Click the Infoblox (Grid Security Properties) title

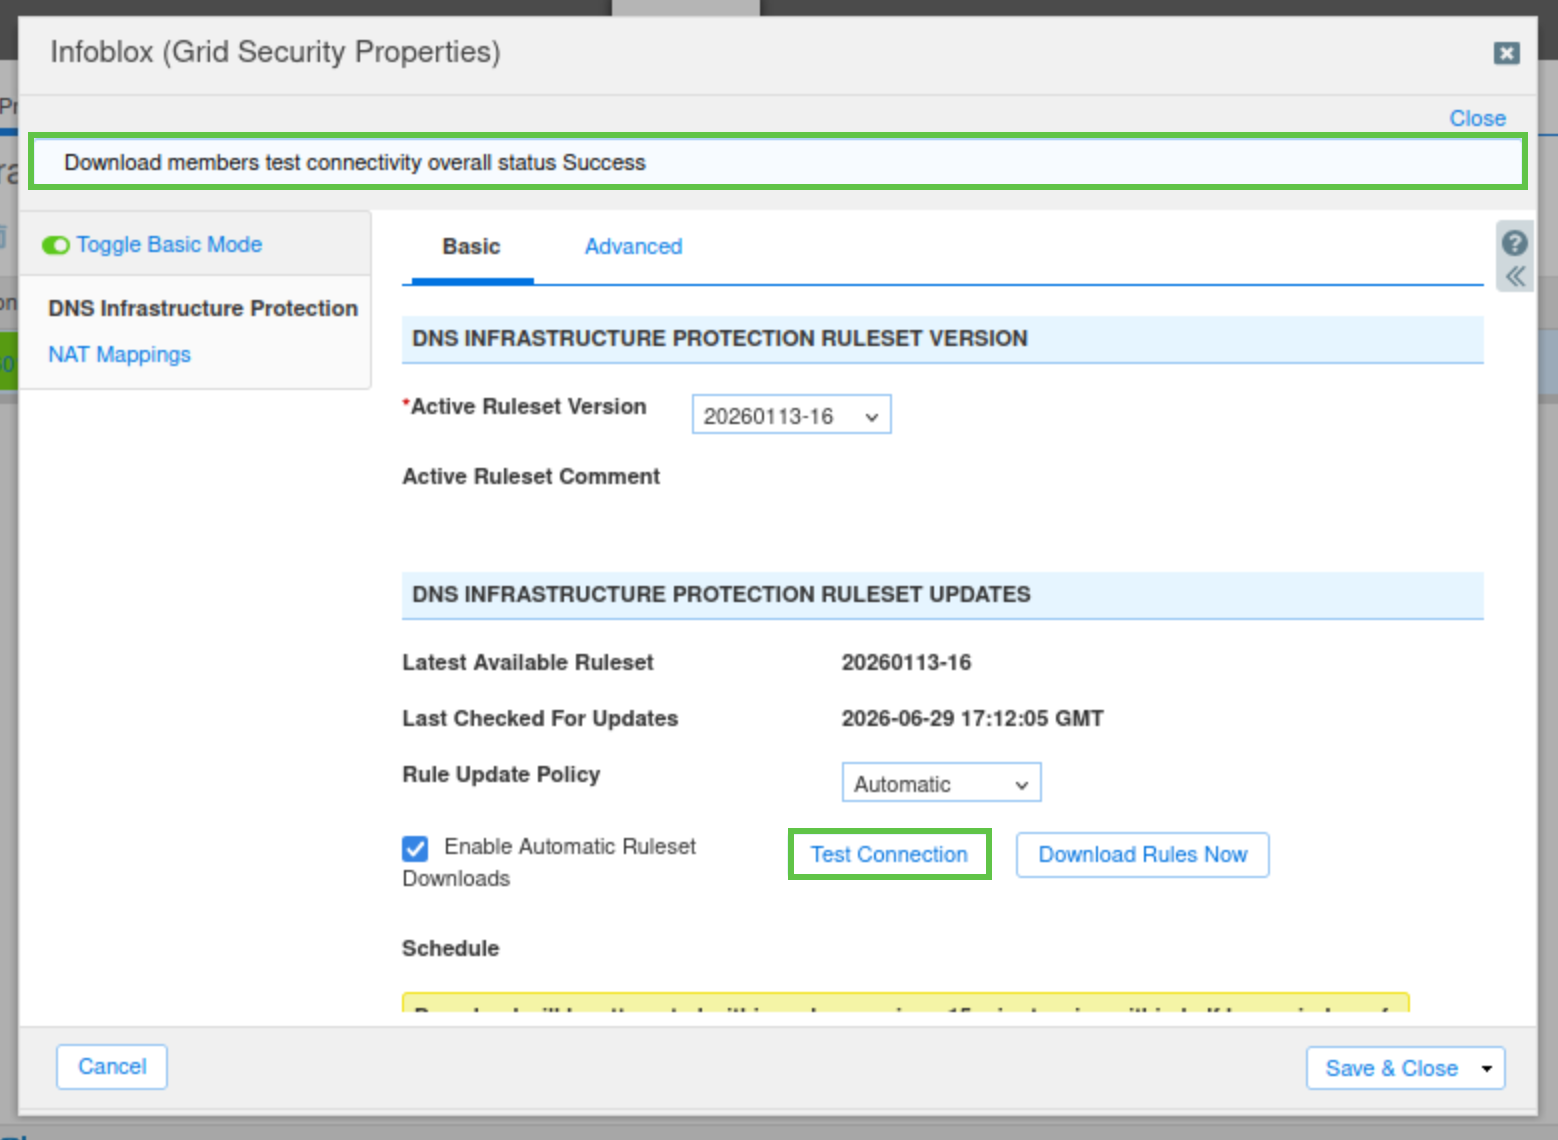[275, 52]
